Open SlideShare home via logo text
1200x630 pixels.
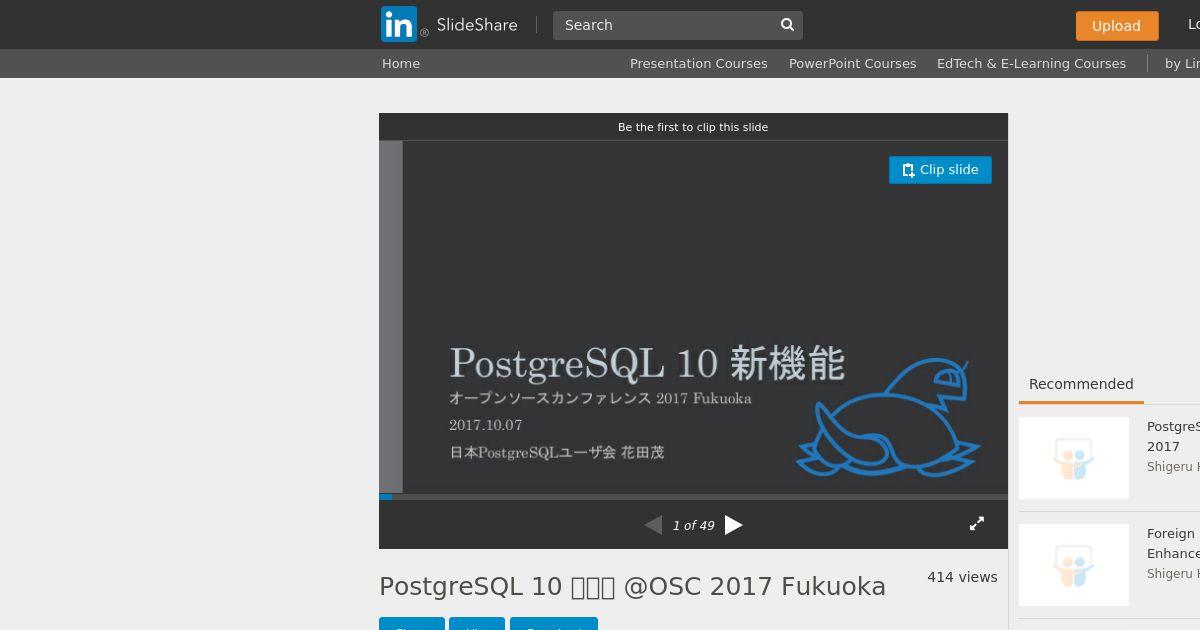click(477, 25)
